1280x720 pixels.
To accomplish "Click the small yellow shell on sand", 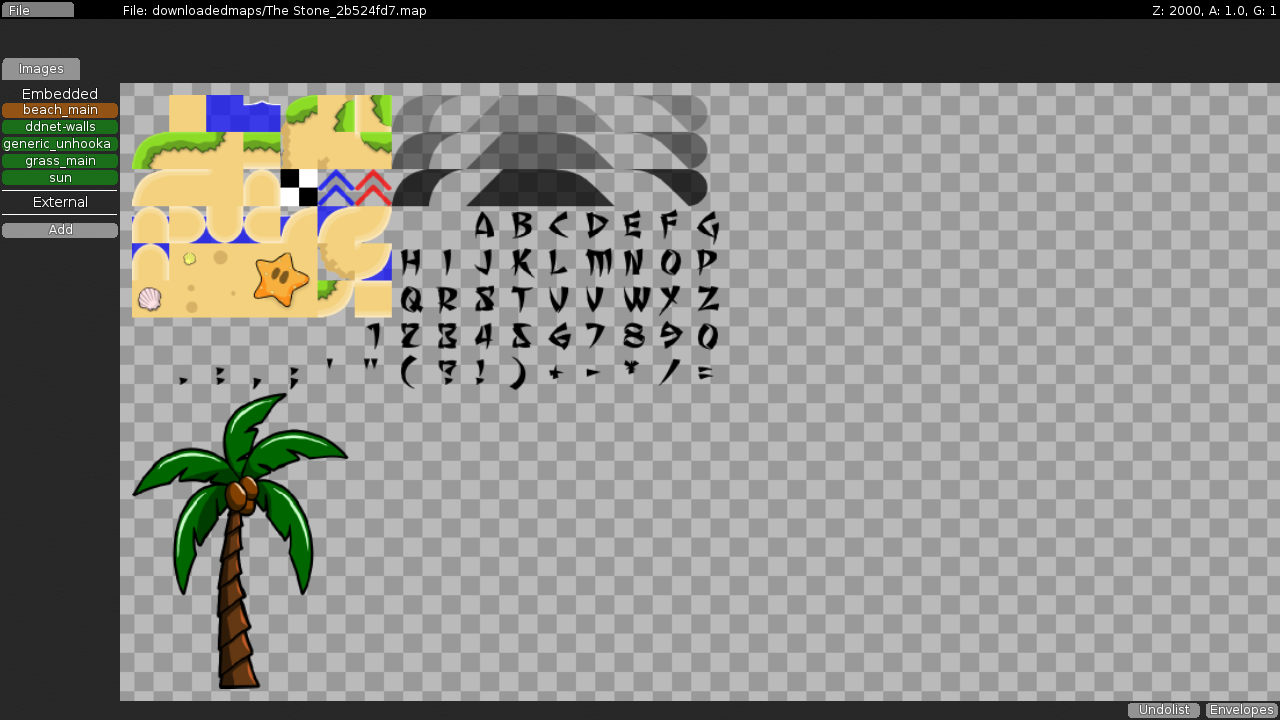I will [189, 259].
